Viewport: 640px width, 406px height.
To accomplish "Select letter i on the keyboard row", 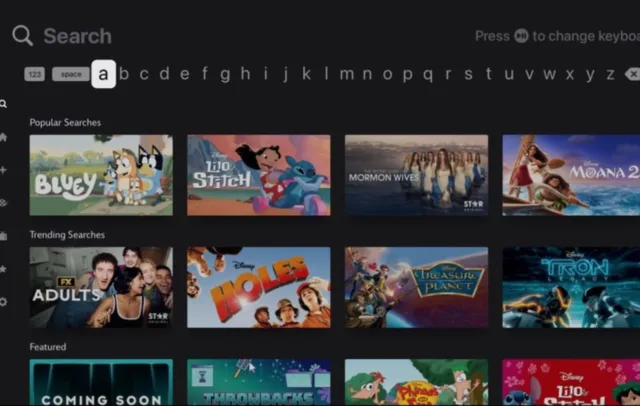I will coord(266,74).
